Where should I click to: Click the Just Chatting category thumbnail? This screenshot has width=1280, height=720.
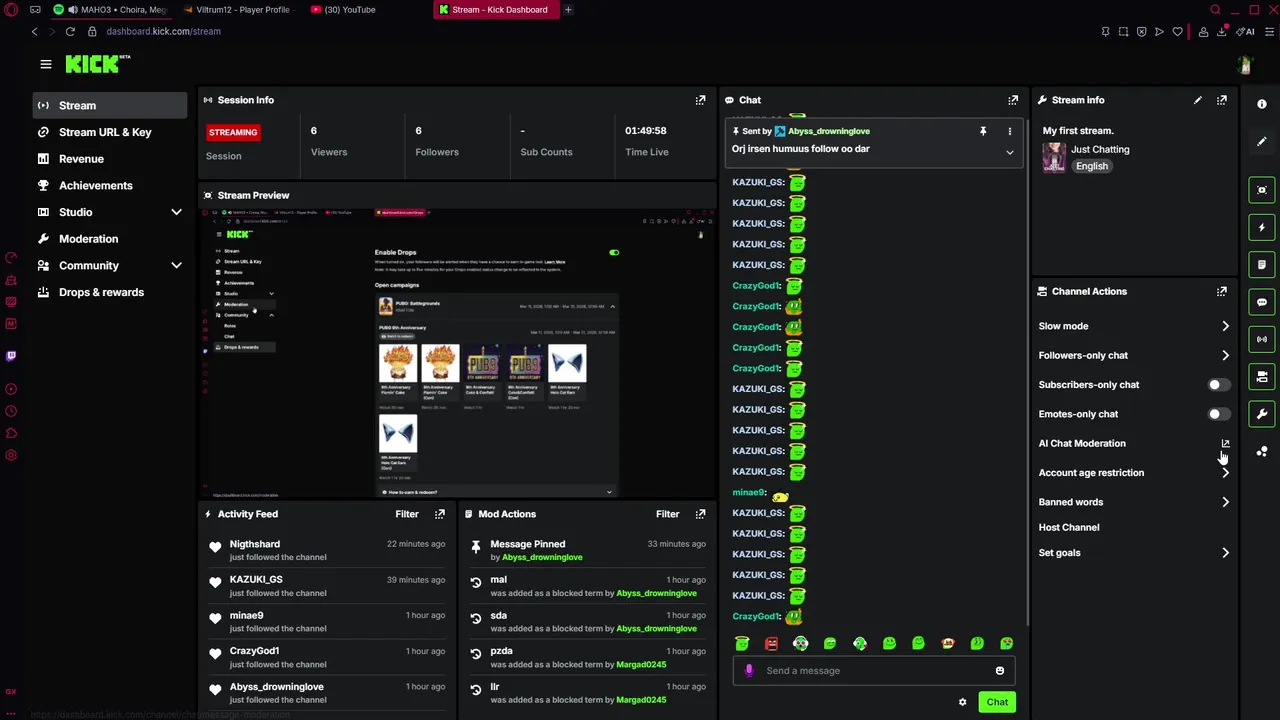1054,157
